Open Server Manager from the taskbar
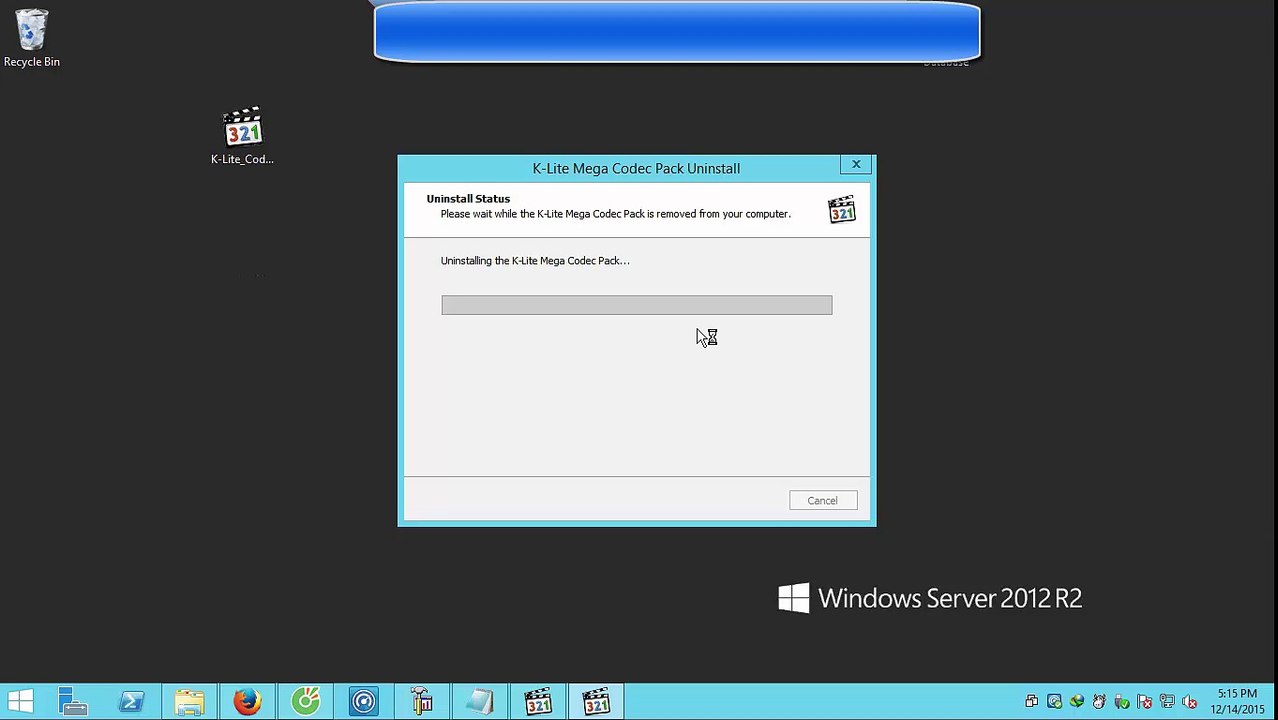The width and height of the screenshot is (1278, 720). point(73,702)
